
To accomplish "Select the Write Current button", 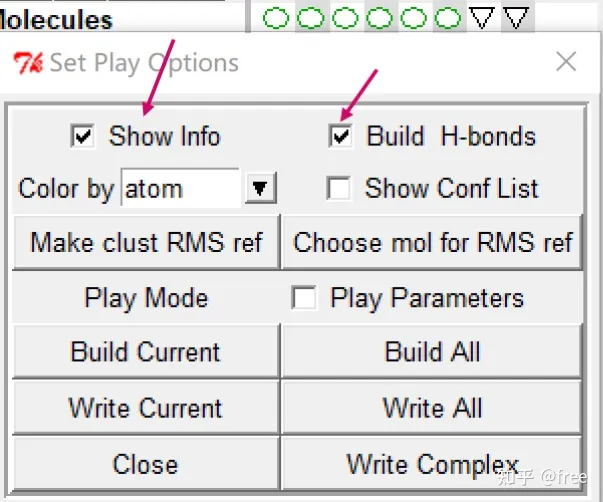I will coord(145,408).
